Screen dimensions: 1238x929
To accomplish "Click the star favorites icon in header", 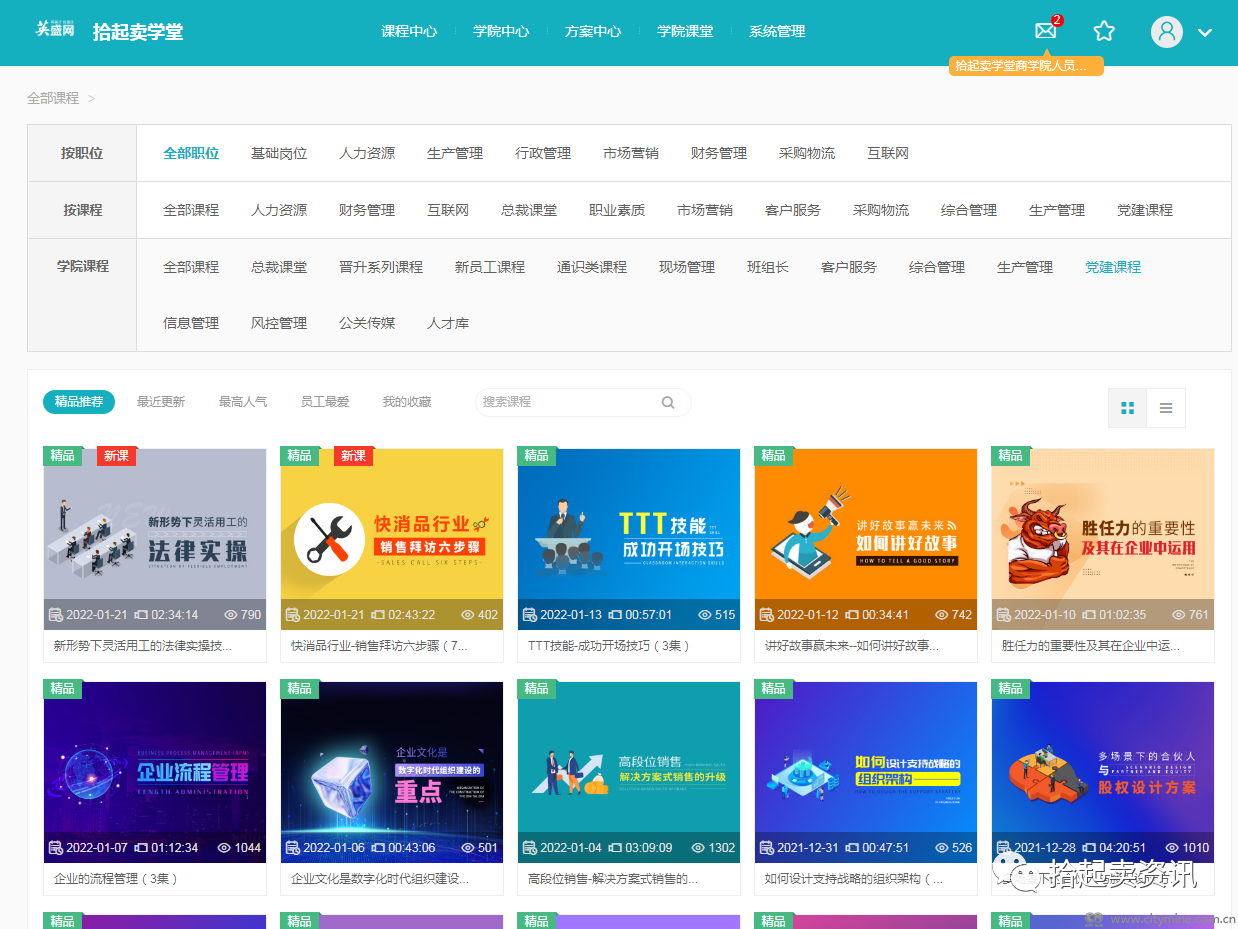I will (1104, 31).
